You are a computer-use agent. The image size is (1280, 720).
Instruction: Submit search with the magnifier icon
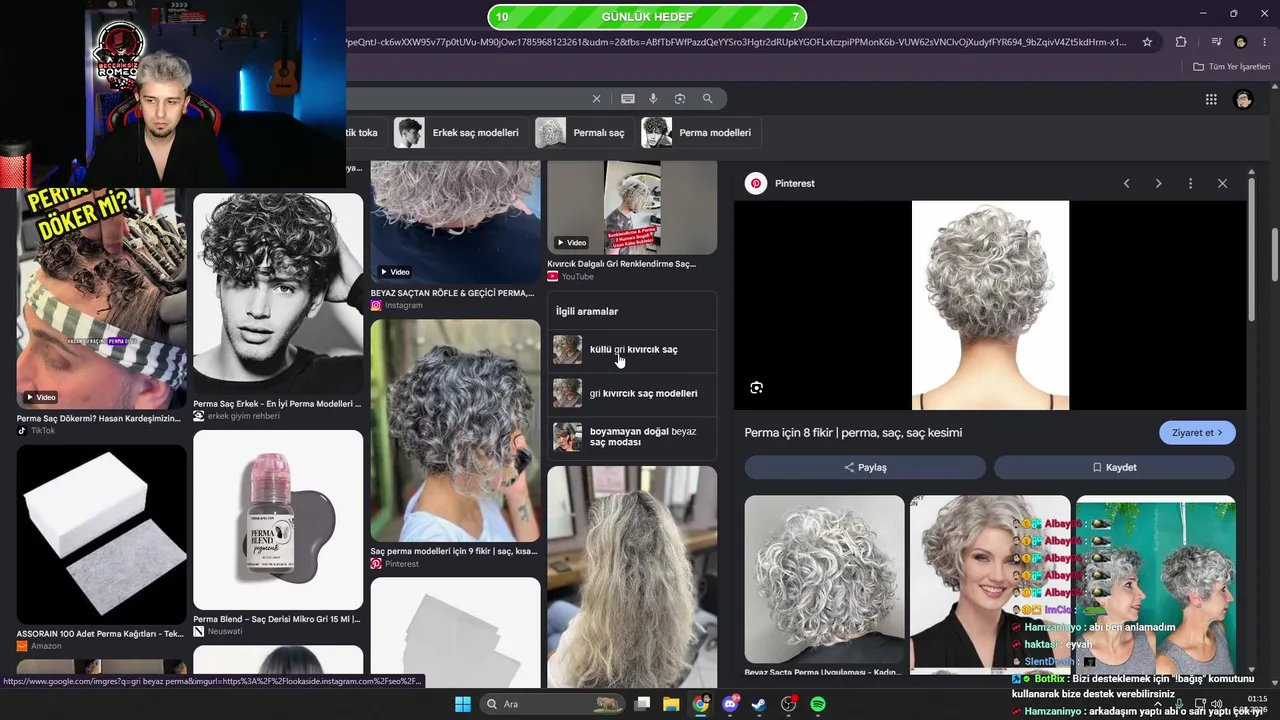click(707, 99)
